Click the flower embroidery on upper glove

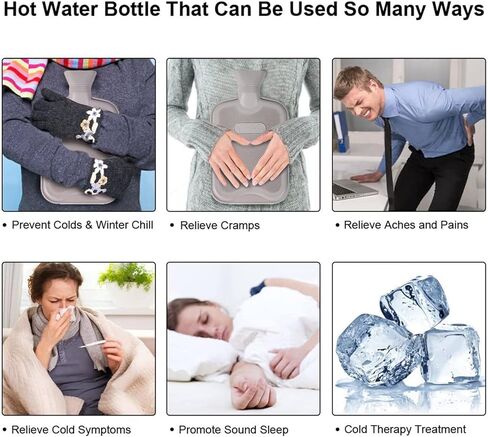tap(89, 125)
